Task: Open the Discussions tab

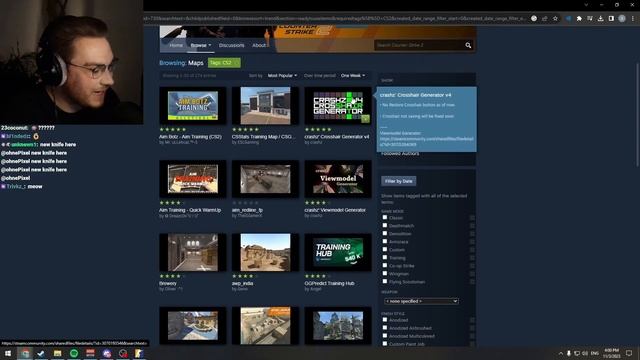Action: 231,45
